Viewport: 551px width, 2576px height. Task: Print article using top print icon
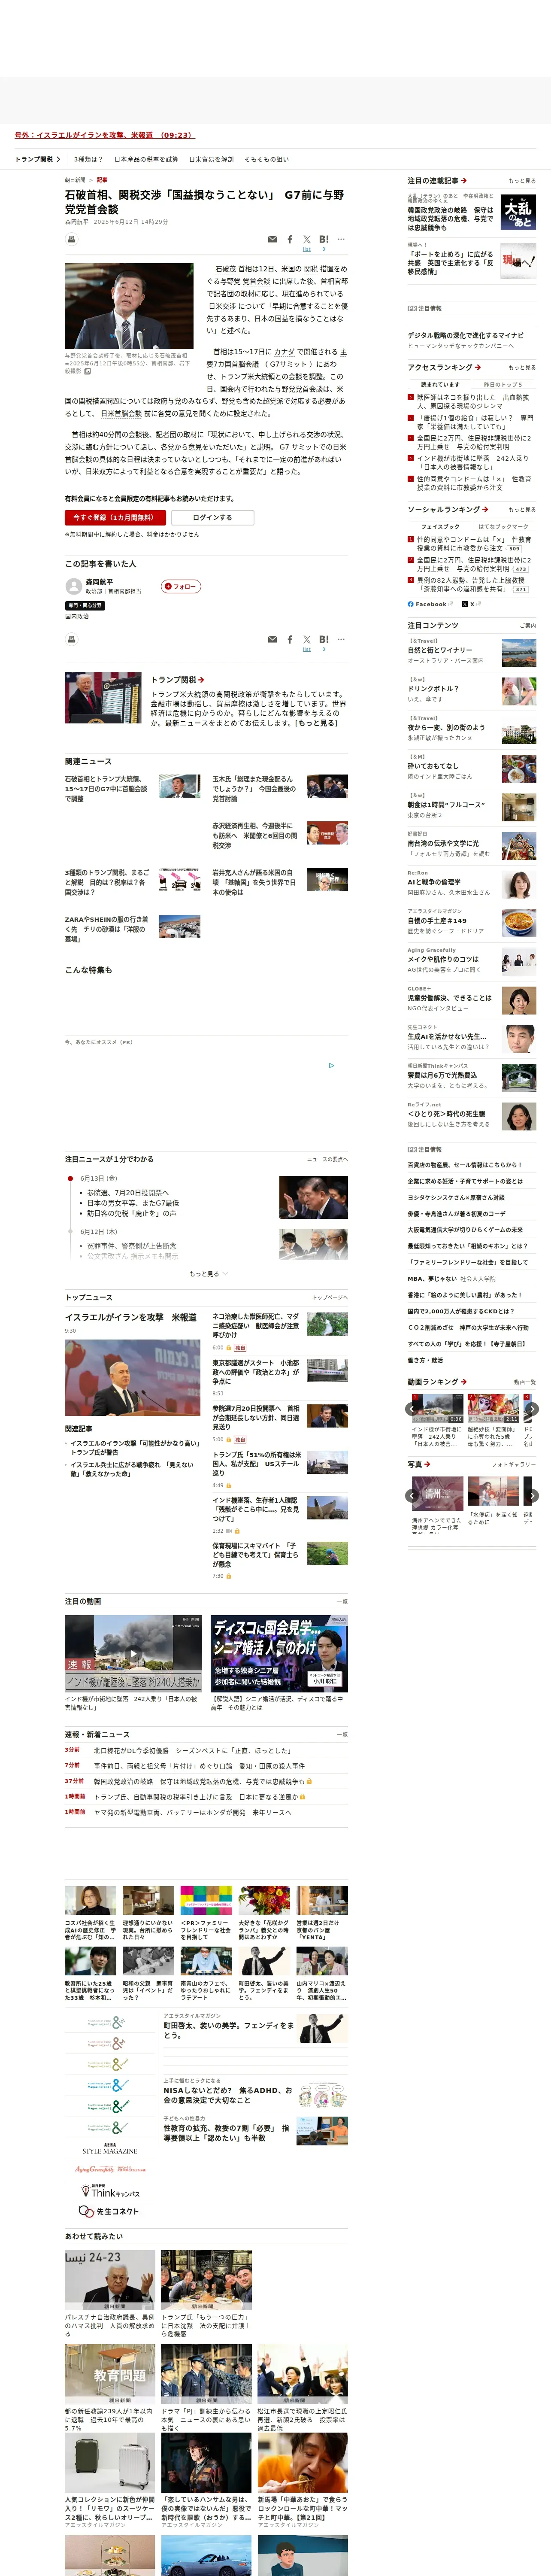pos(71,240)
